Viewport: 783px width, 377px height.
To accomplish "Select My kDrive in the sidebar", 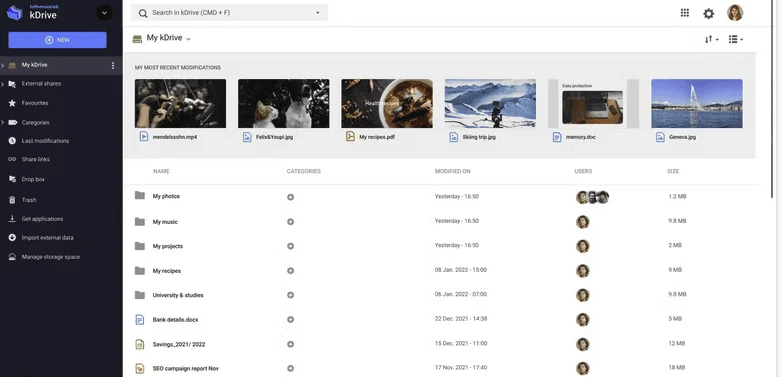I will click(34, 65).
